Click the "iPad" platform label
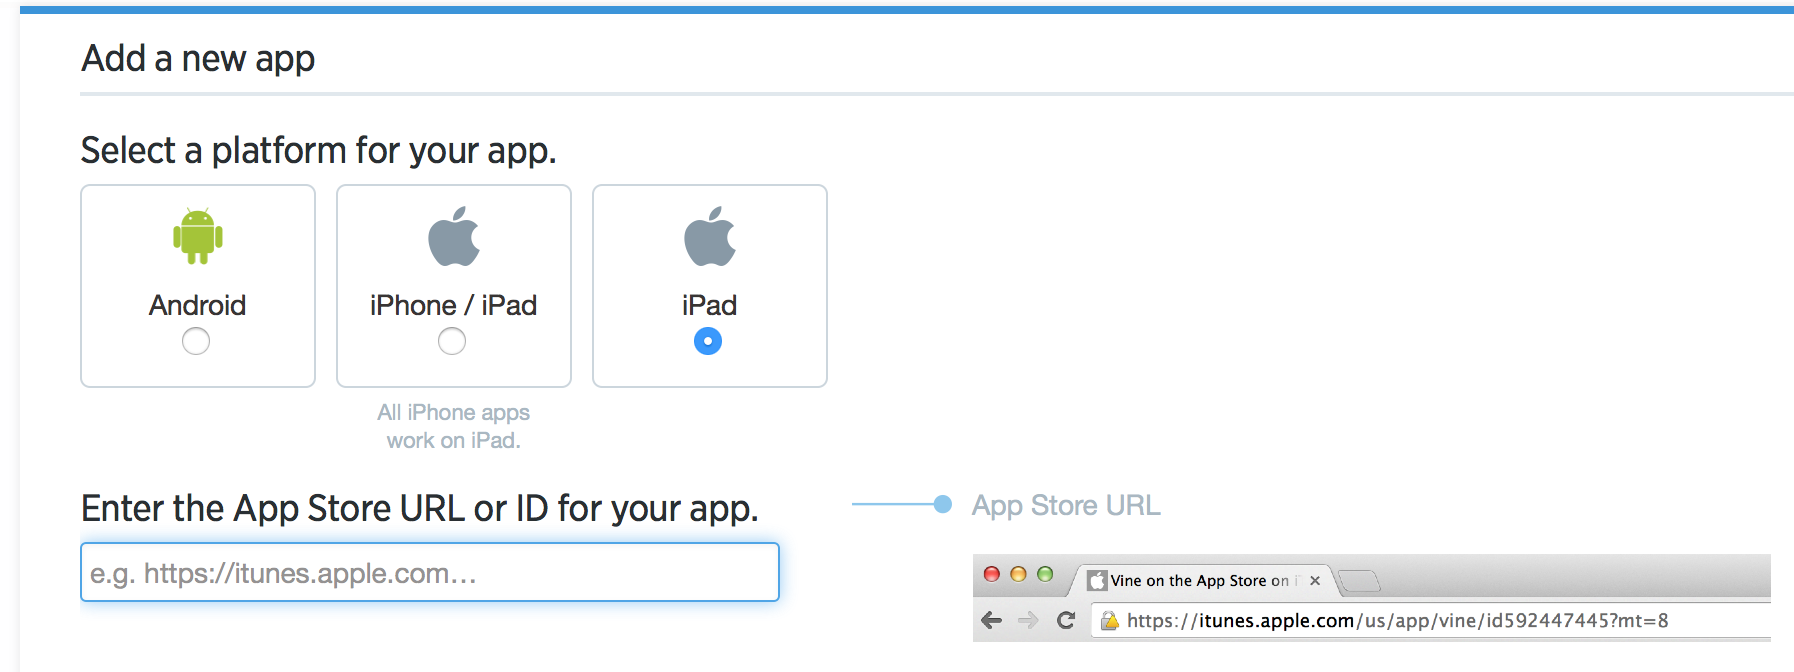Image resolution: width=1794 pixels, height=672 pixels. (x=709, y=305)
